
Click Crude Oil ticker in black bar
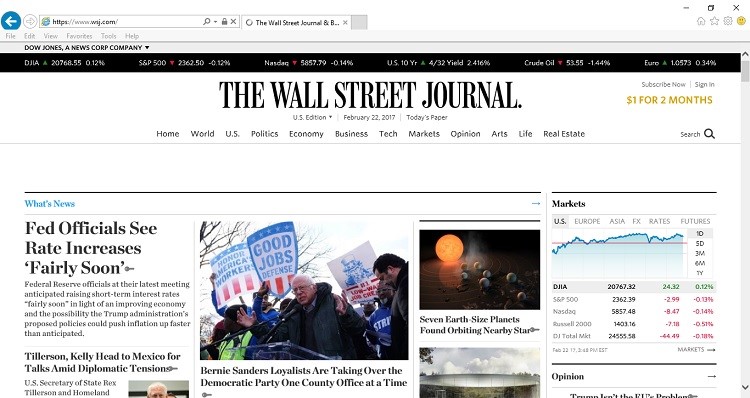click(567, 63)
